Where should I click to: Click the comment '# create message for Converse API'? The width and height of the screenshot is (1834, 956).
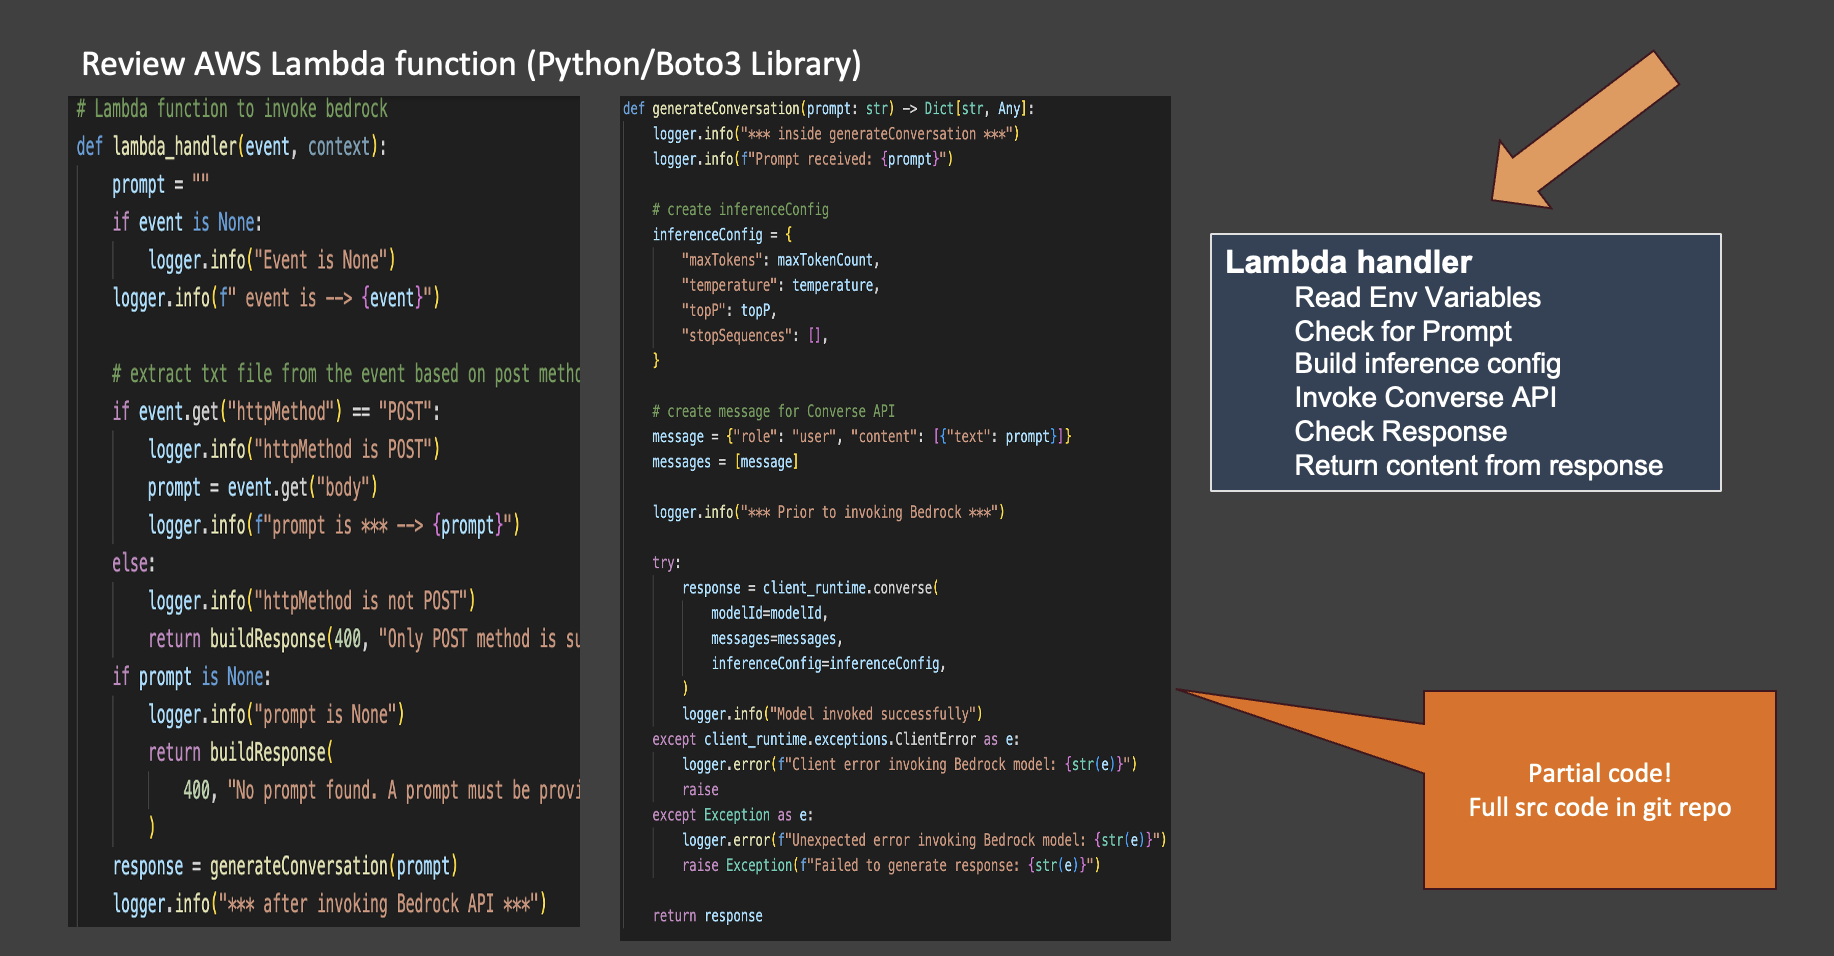773,412
